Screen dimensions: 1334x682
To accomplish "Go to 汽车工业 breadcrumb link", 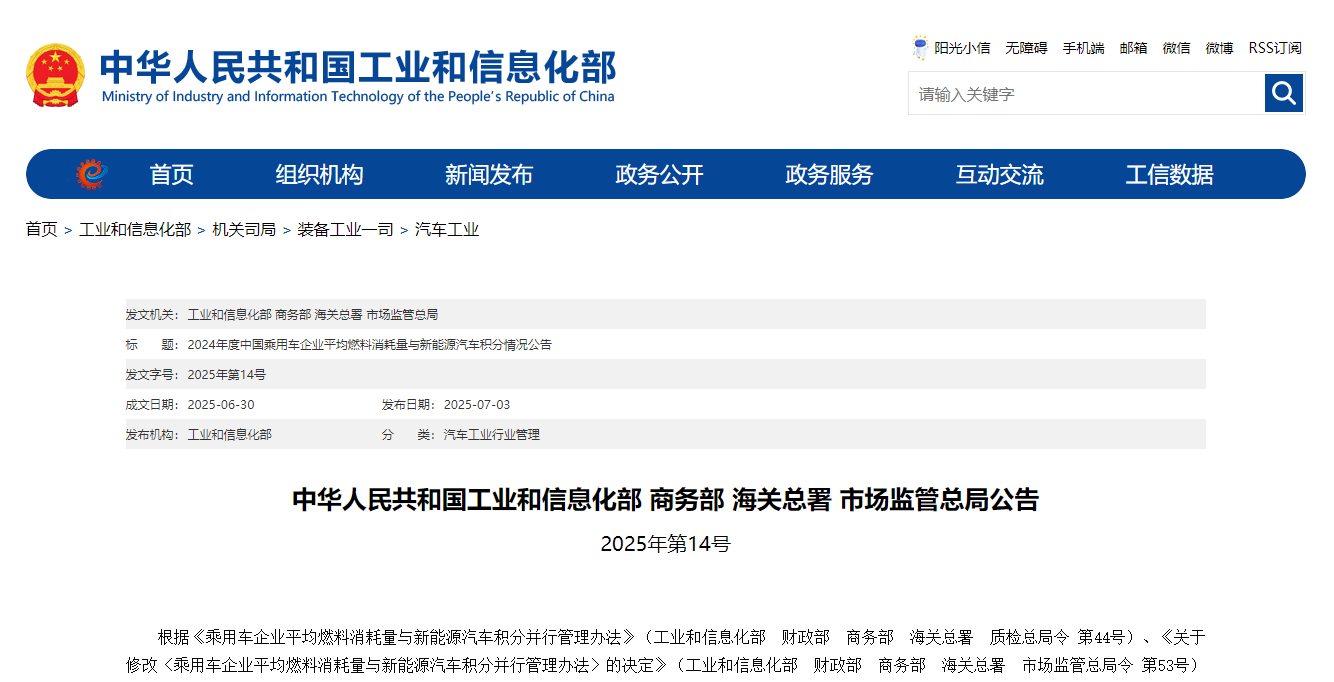I will pos(447,229).
